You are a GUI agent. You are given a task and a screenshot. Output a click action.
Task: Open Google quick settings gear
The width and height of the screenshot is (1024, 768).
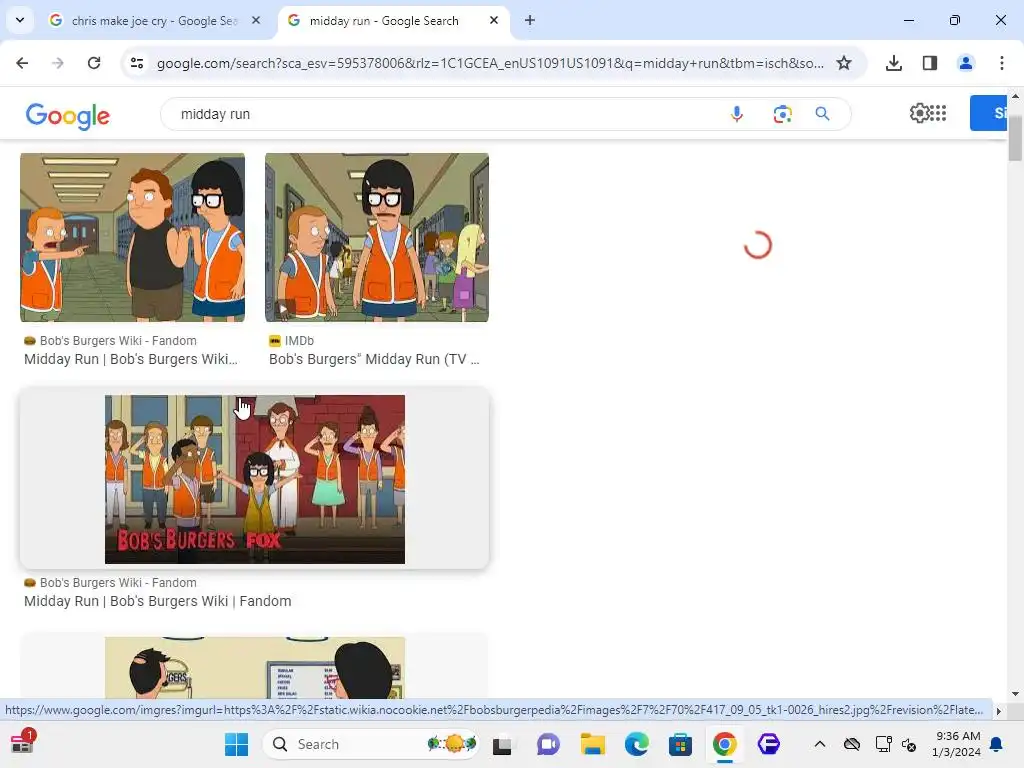(920, 113)
